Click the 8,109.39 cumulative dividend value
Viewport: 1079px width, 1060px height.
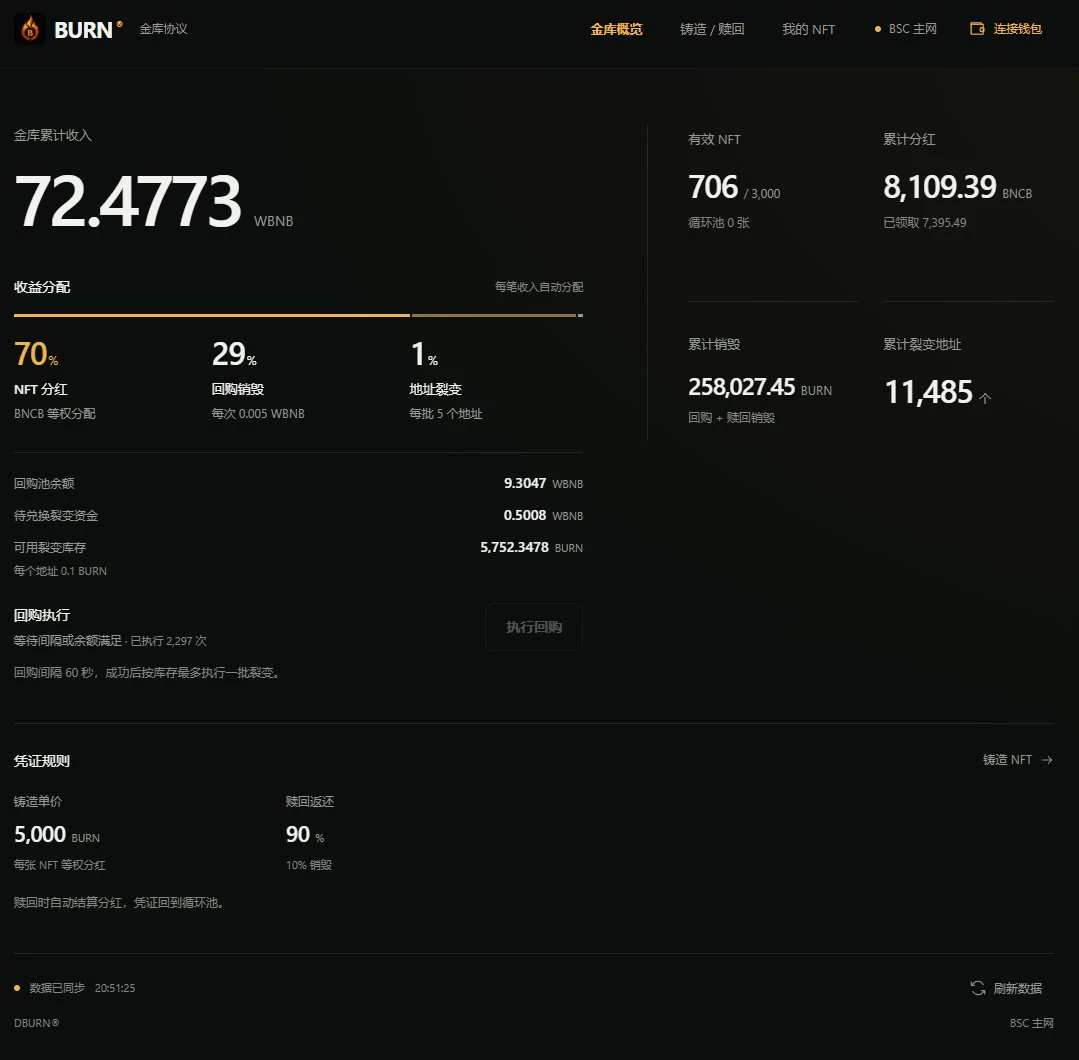(940, 187)
